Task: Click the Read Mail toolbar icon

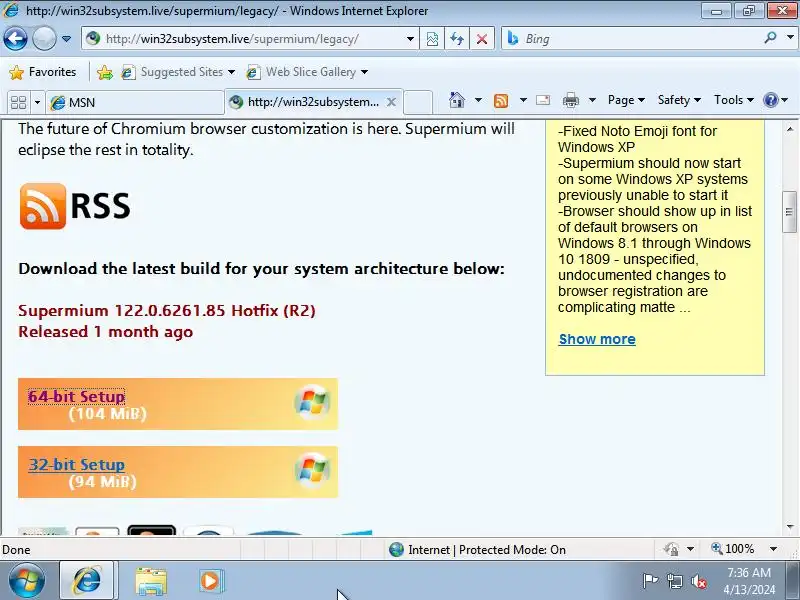Action: pos(543,100)
